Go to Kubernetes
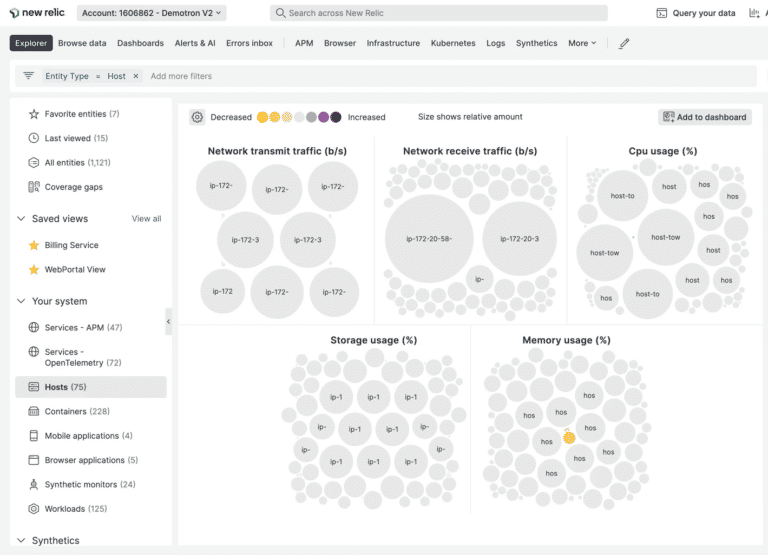Screen dimensions: 768x555 tap(453, 43)
